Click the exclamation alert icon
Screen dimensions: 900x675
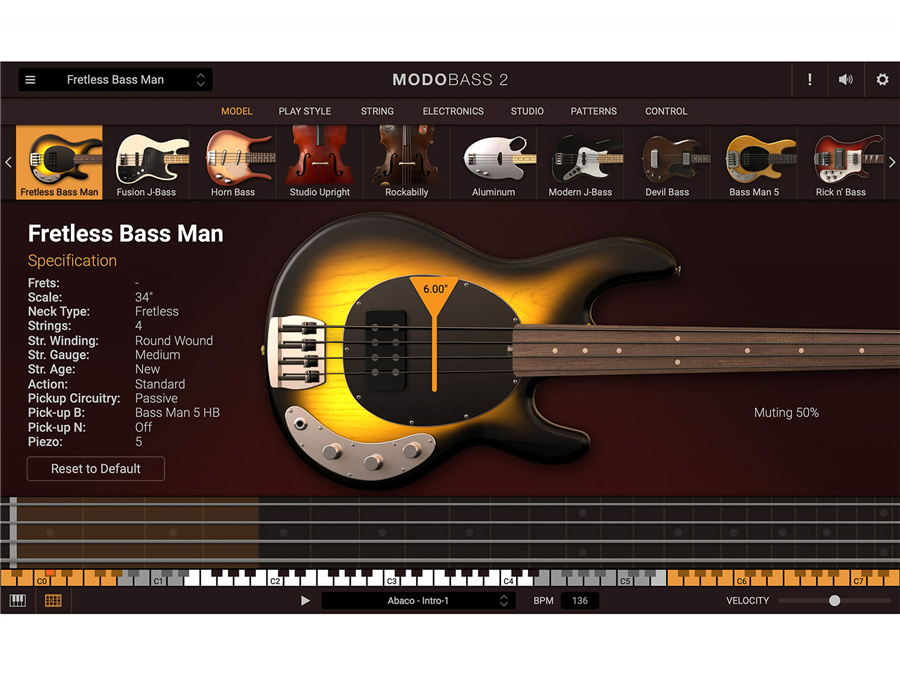pyautogui.click(x=810, y=80)
